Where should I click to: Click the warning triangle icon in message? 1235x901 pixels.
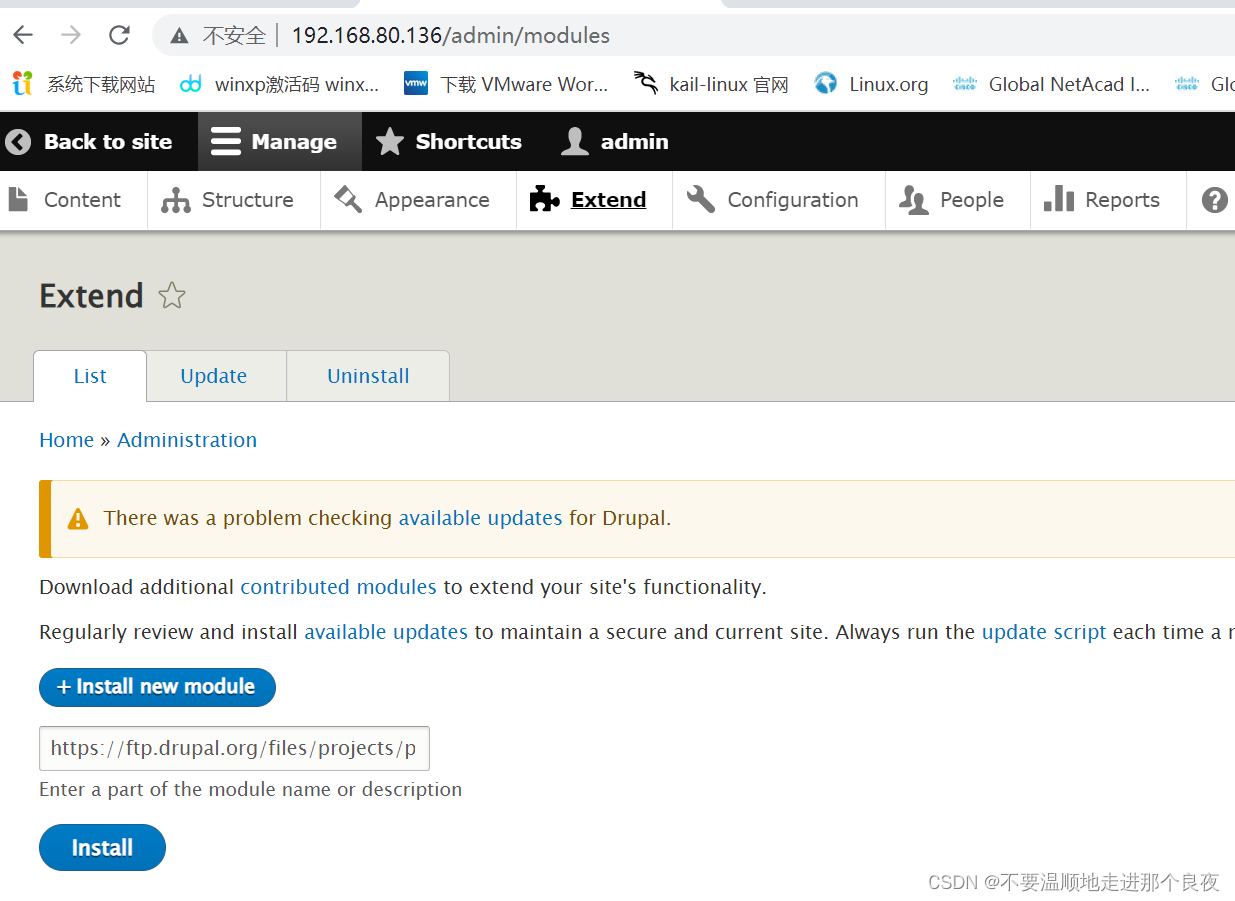(78, 519)
